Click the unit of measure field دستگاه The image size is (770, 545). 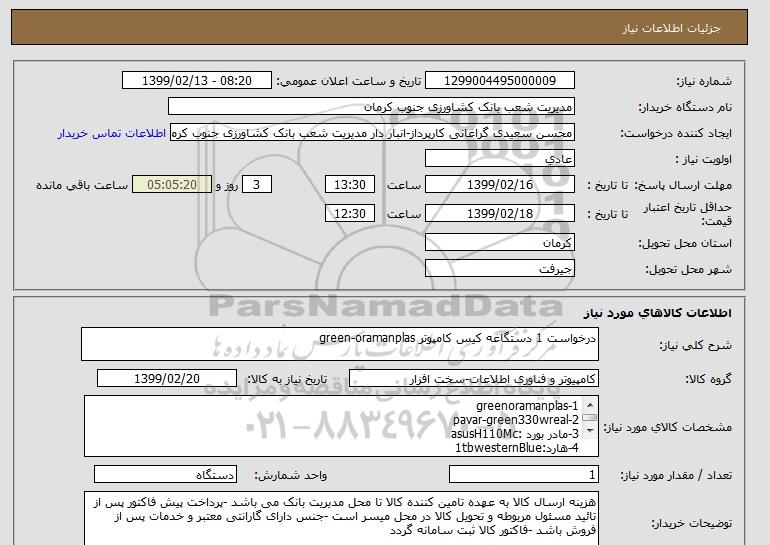(x=165, y=475)
